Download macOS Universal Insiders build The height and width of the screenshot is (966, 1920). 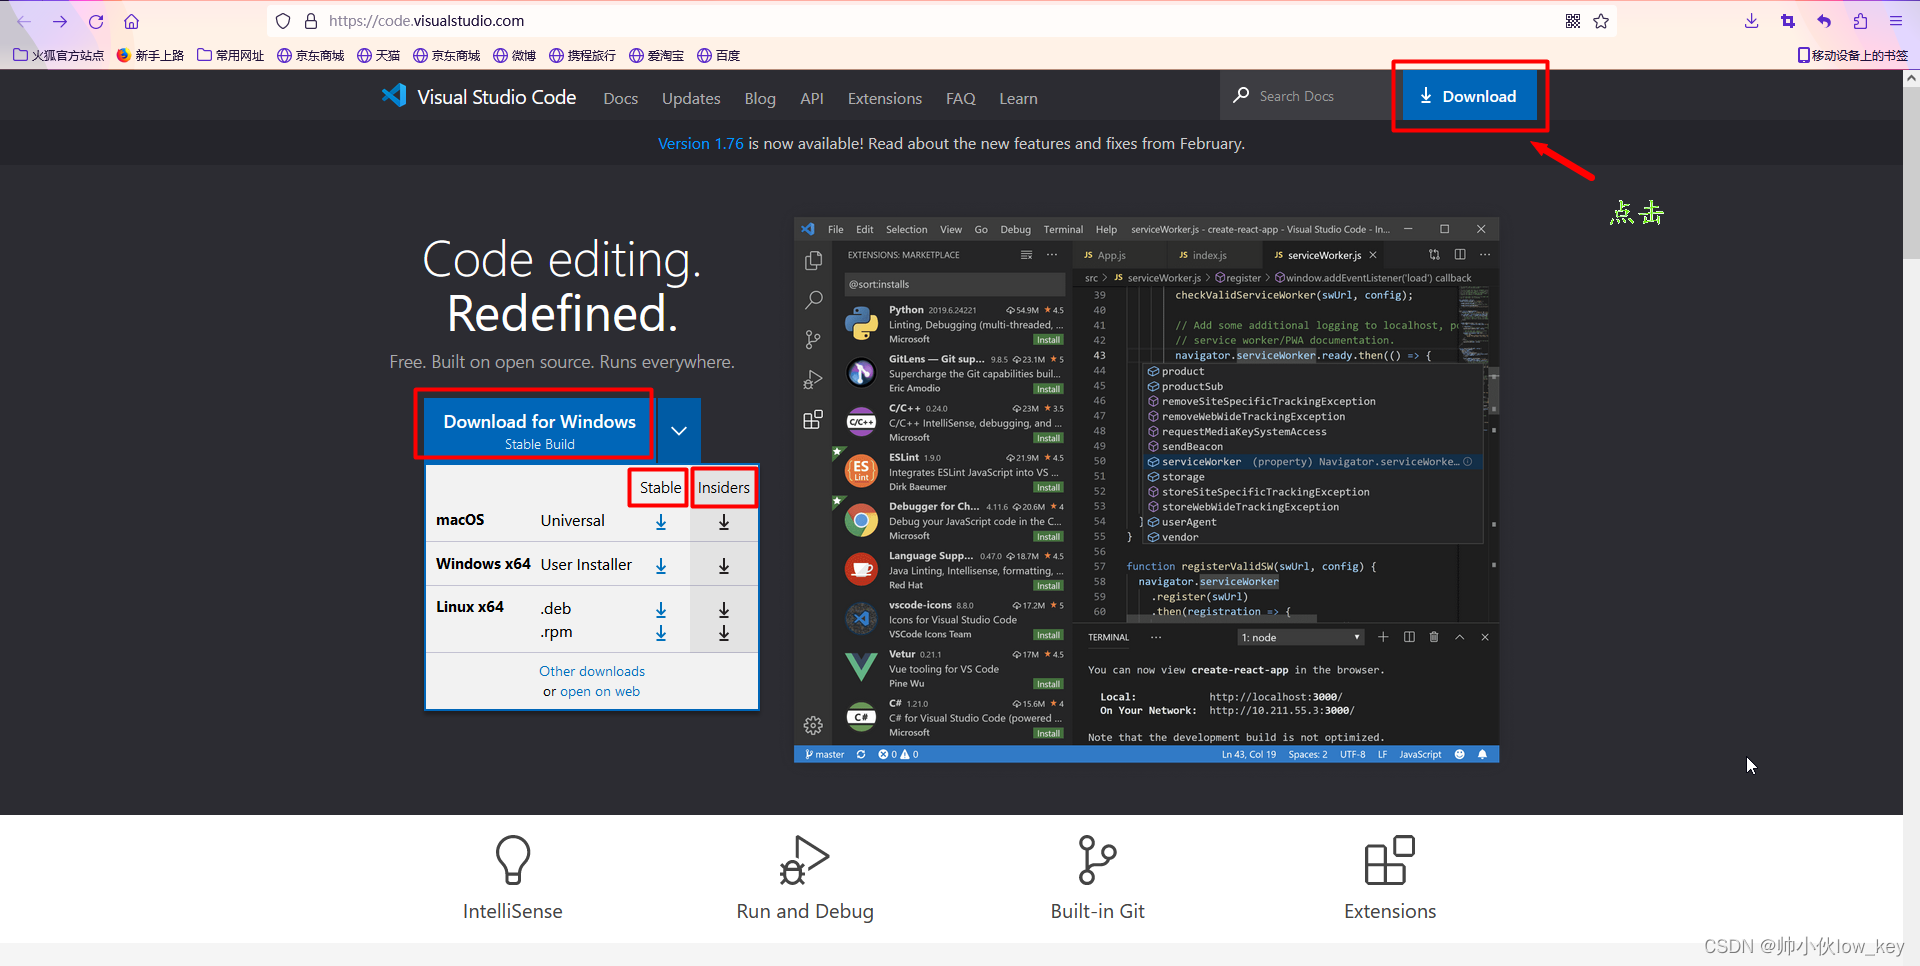(x=724, y=522)
